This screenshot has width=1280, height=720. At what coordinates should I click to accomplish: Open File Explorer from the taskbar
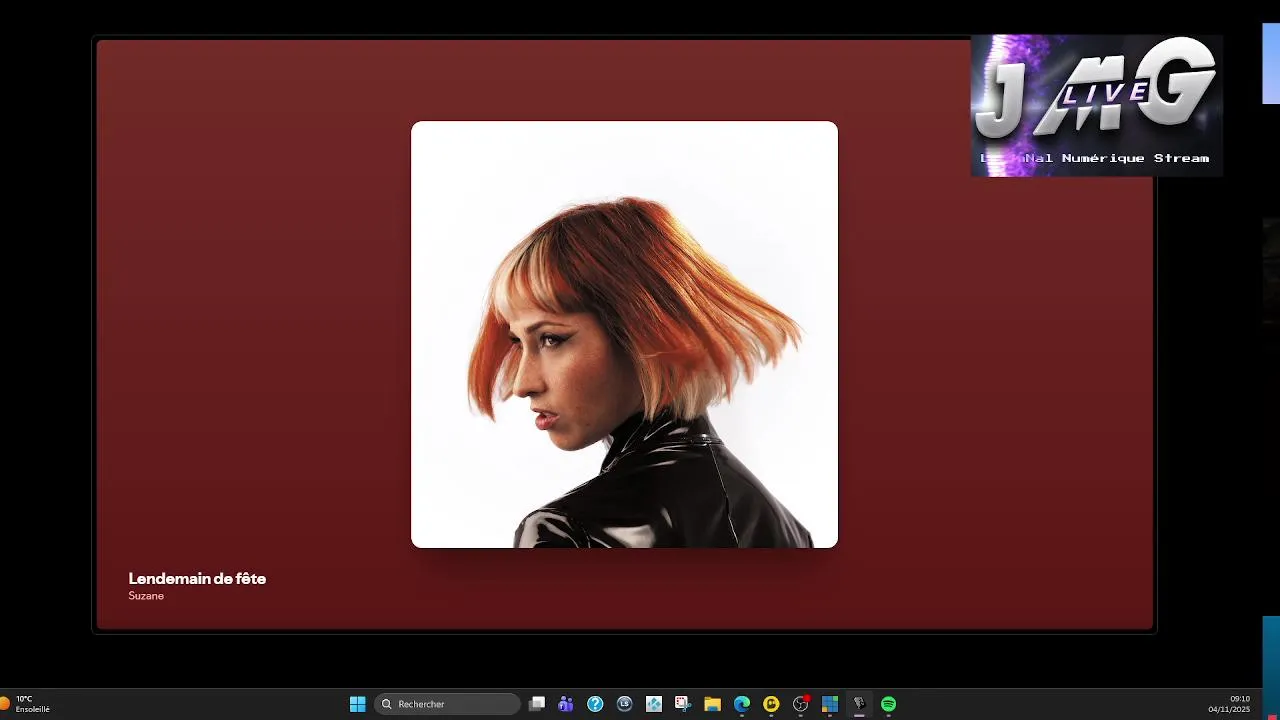(712, 704)
